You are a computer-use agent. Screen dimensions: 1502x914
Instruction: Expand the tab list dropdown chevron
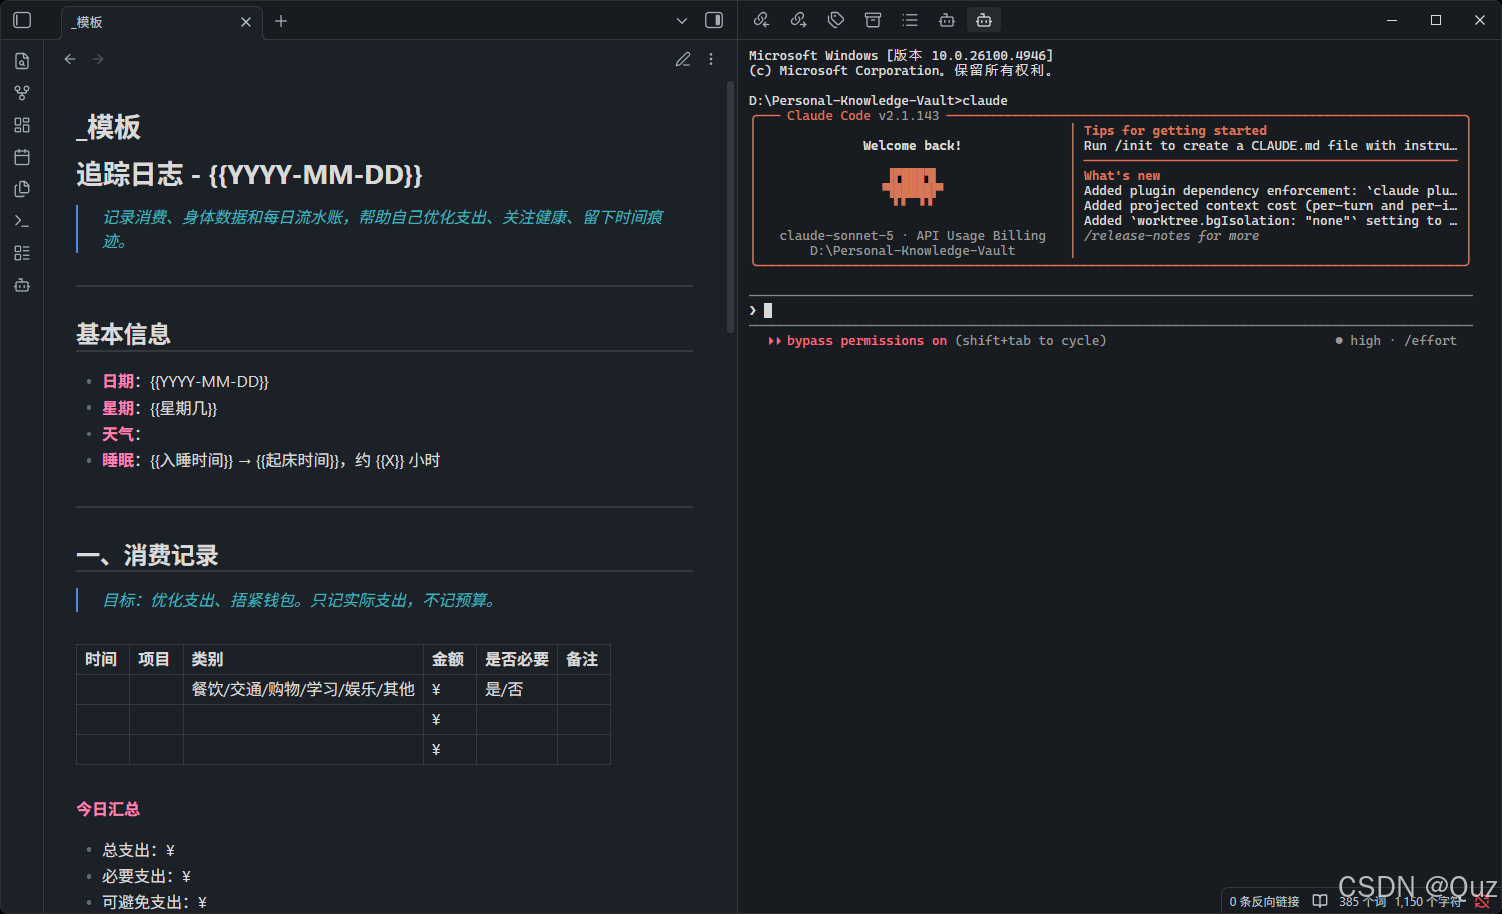pyautogui.click(x=682, y=21)
